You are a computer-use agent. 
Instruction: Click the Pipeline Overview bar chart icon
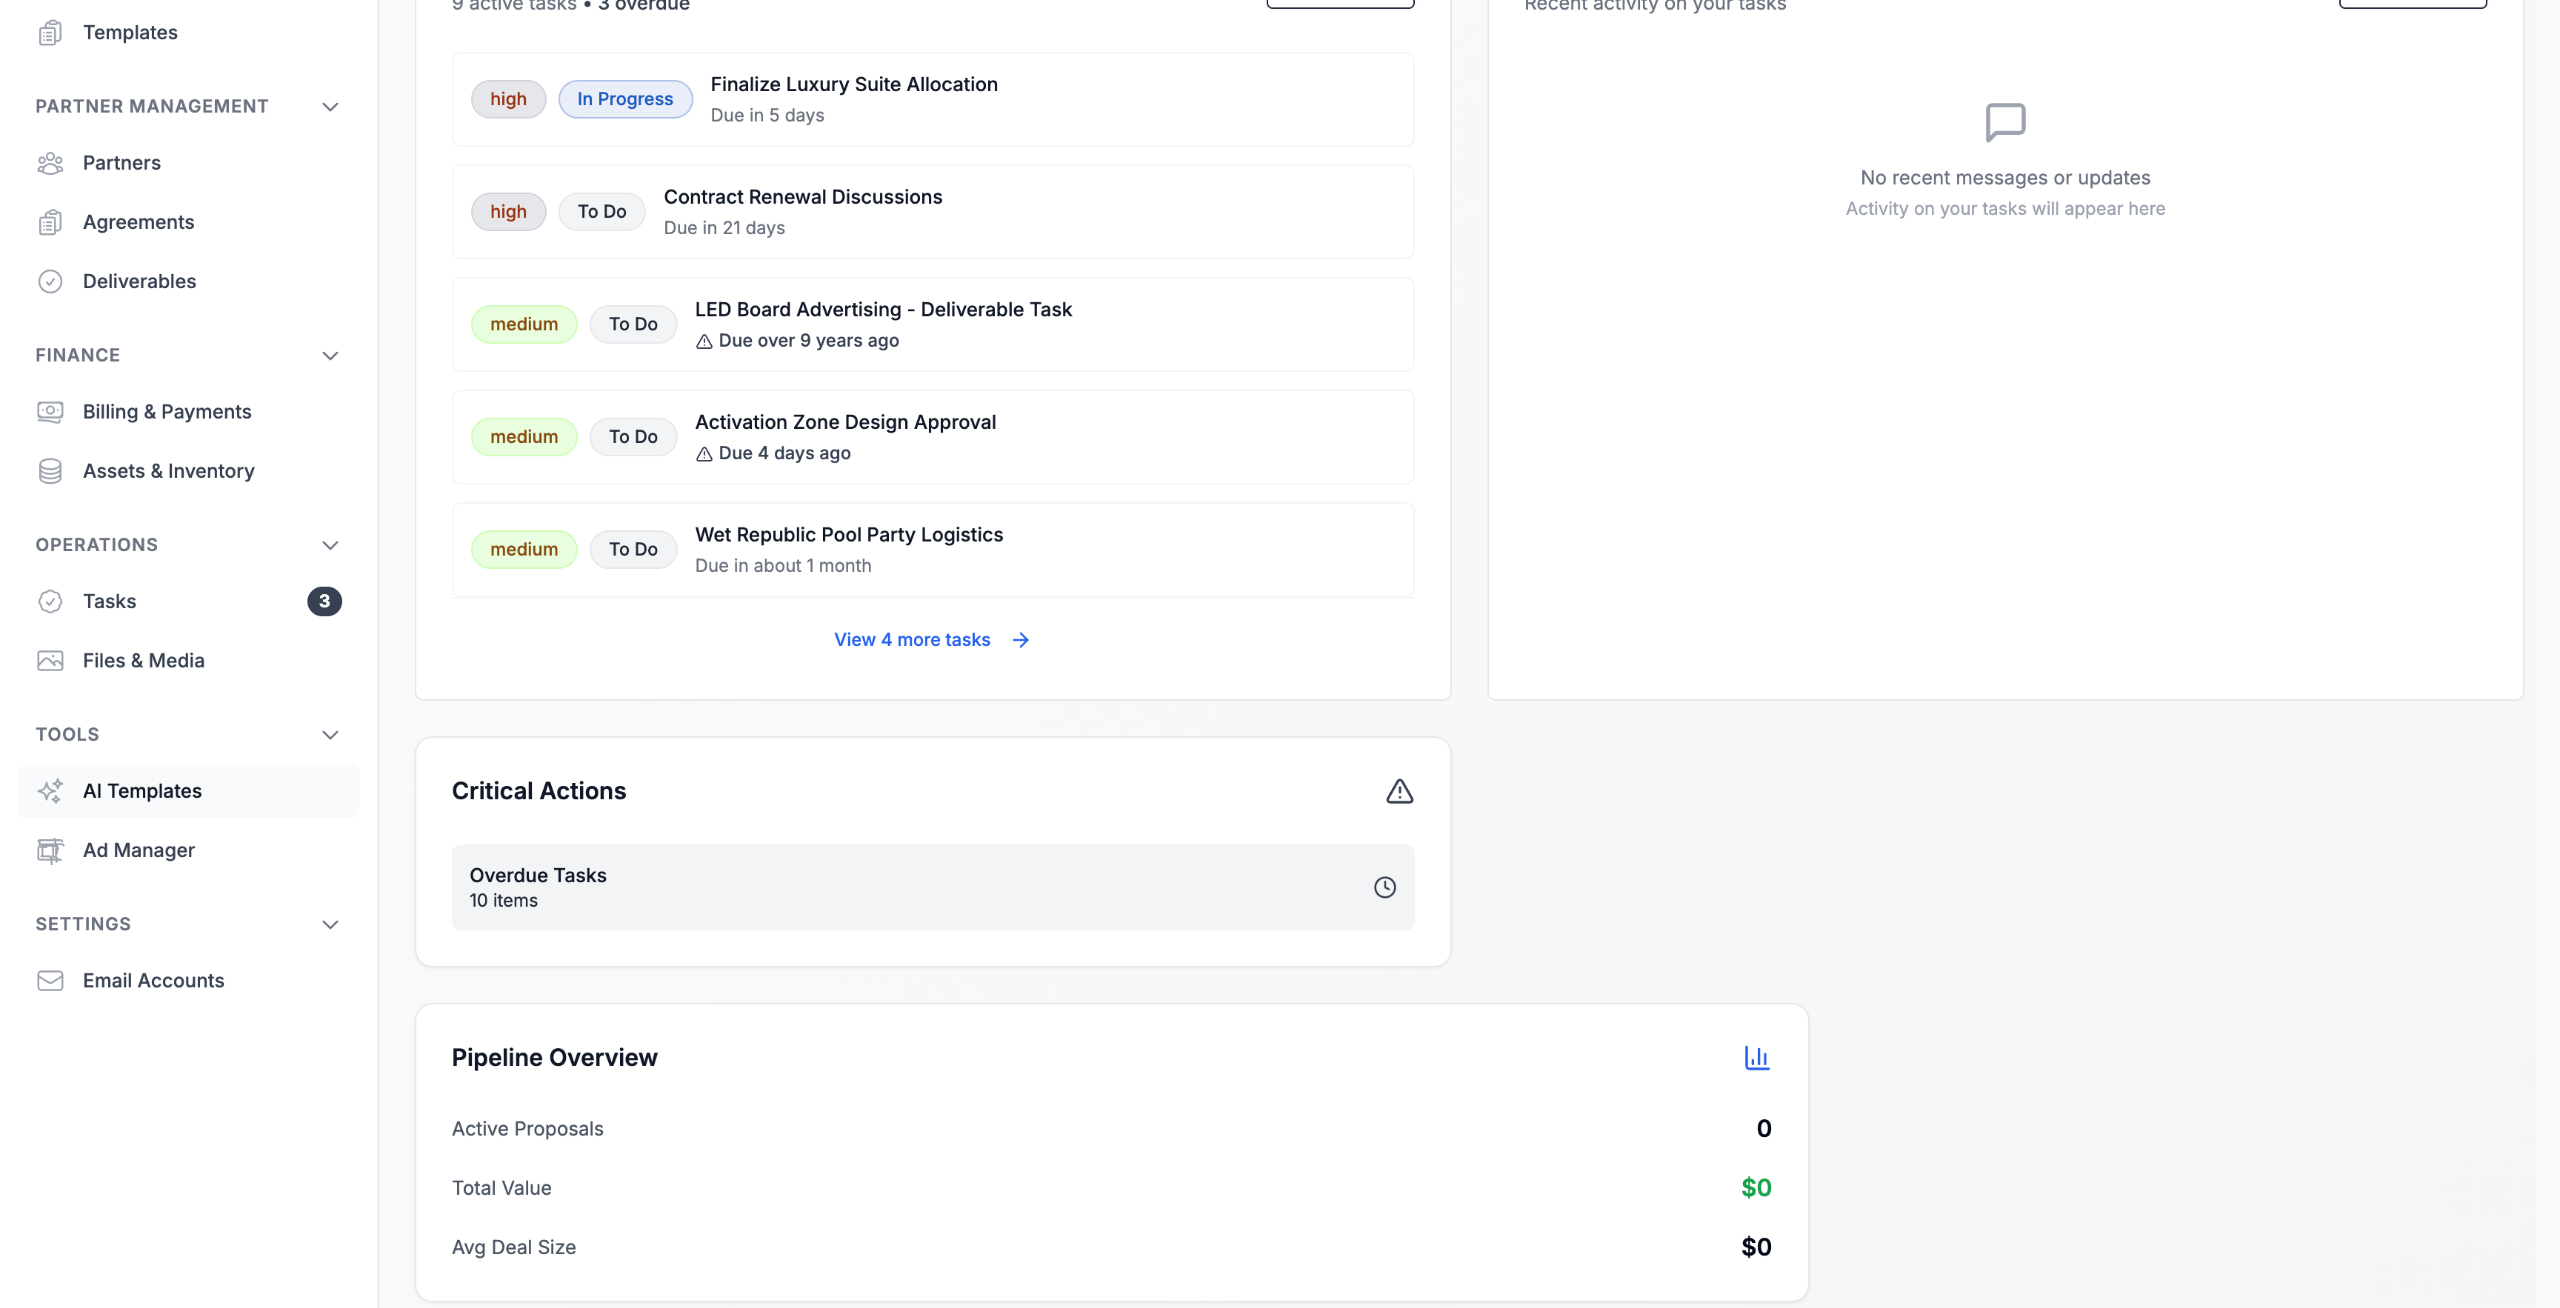[1756, 1058]
